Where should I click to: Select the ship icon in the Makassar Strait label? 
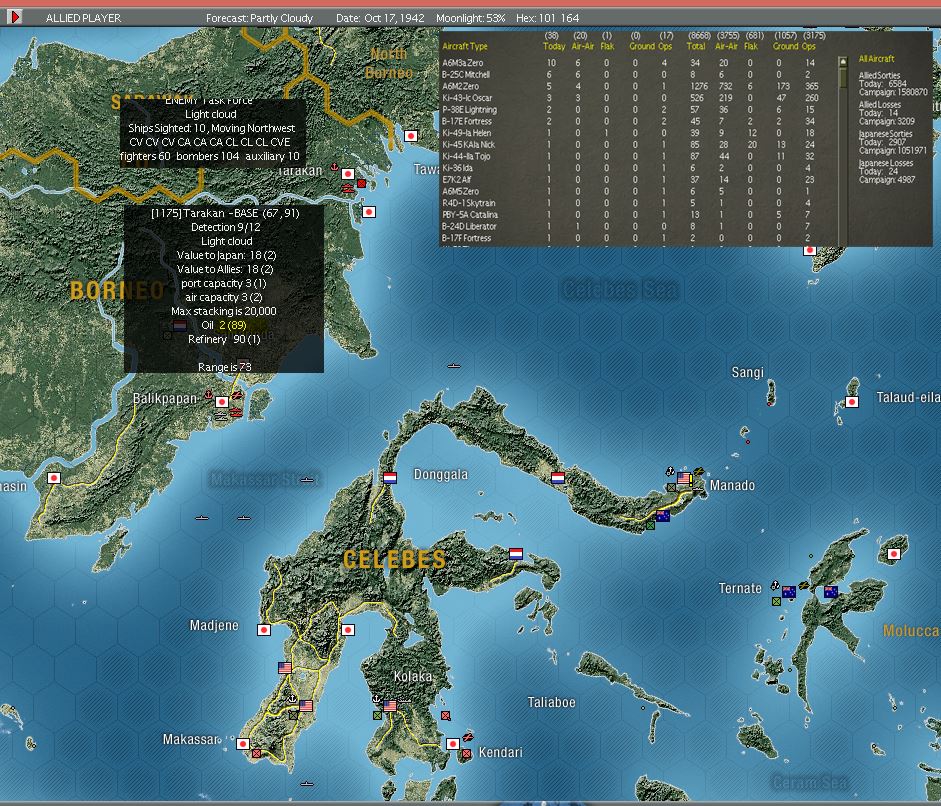(x=307, y=480)
